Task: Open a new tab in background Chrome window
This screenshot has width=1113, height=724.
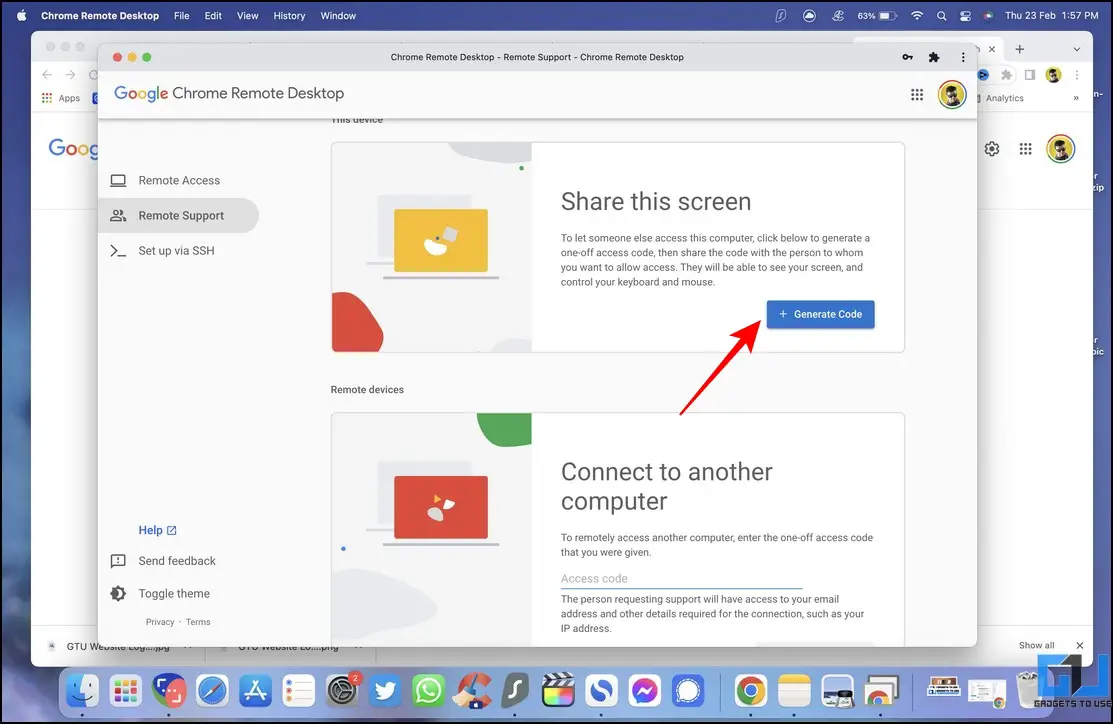Action: pos(1019,49)
